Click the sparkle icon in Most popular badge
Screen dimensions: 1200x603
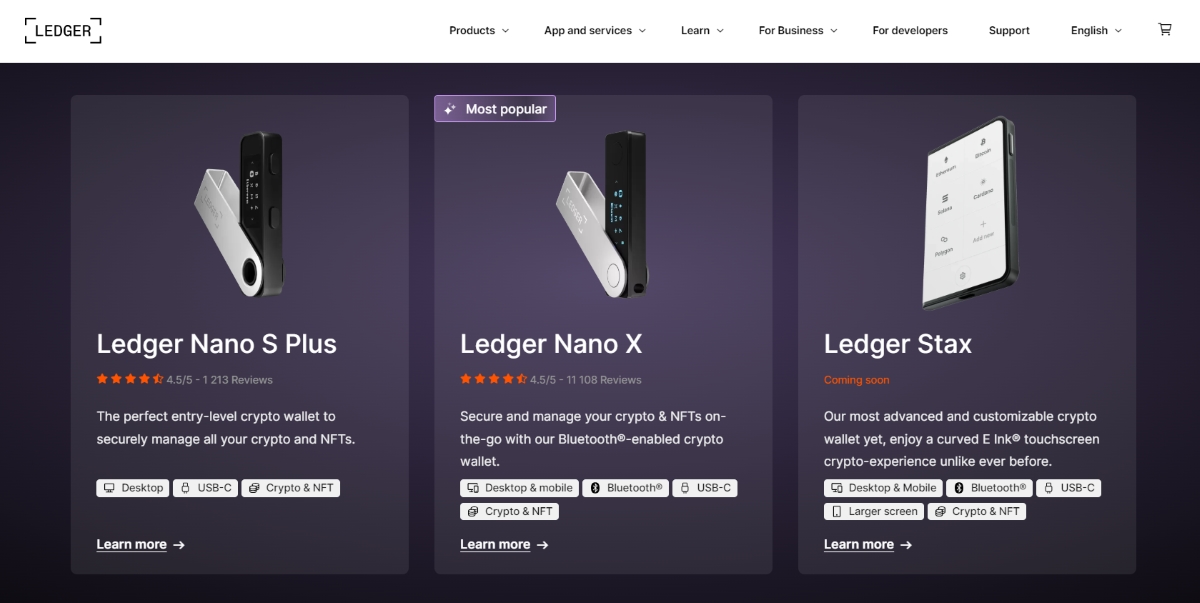click(x=450, y=108)
